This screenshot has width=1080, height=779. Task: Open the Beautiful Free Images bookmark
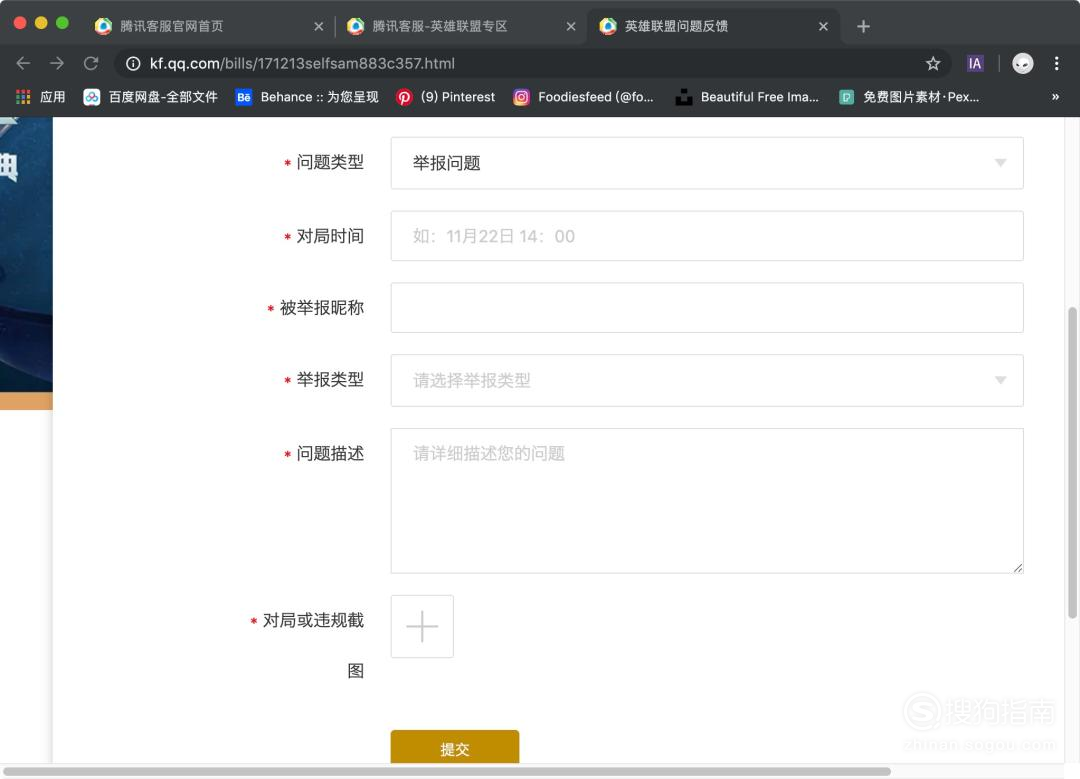(x=747, y=97)
